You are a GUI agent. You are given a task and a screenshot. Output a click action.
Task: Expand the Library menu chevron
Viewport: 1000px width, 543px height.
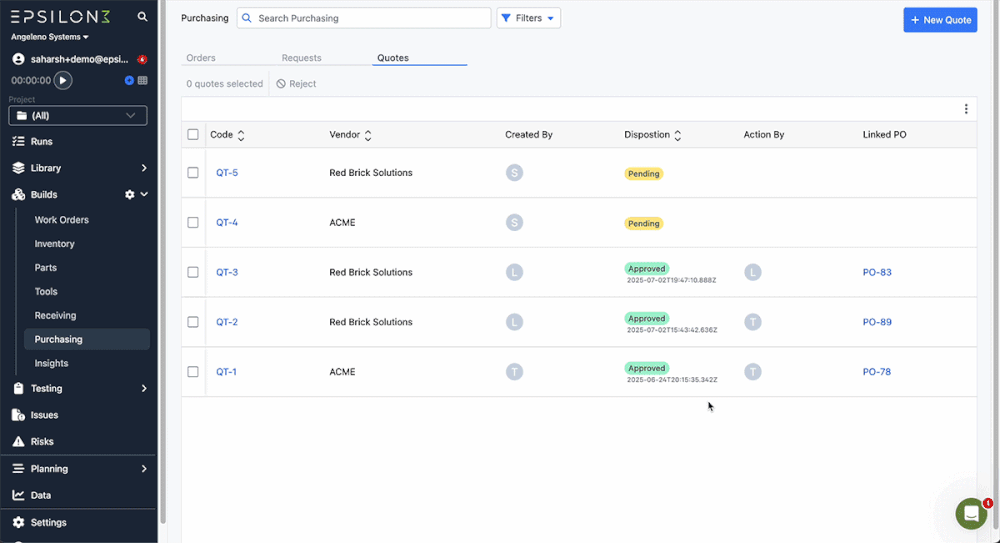point(144,168)
